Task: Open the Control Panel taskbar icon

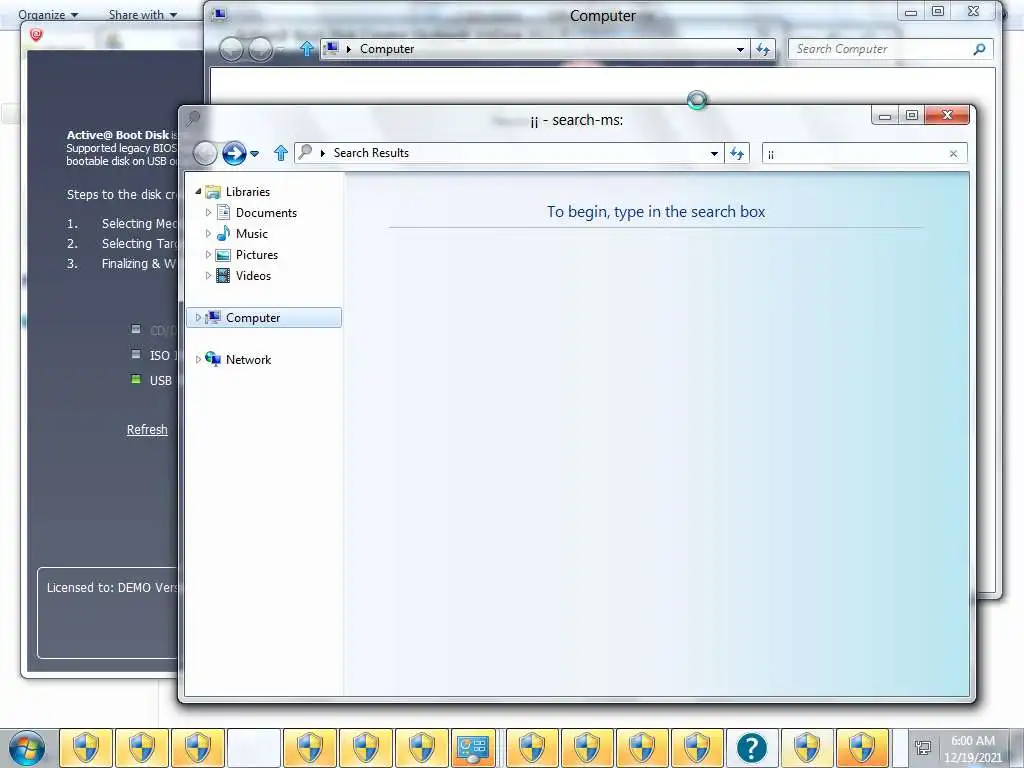Action: 473,748
